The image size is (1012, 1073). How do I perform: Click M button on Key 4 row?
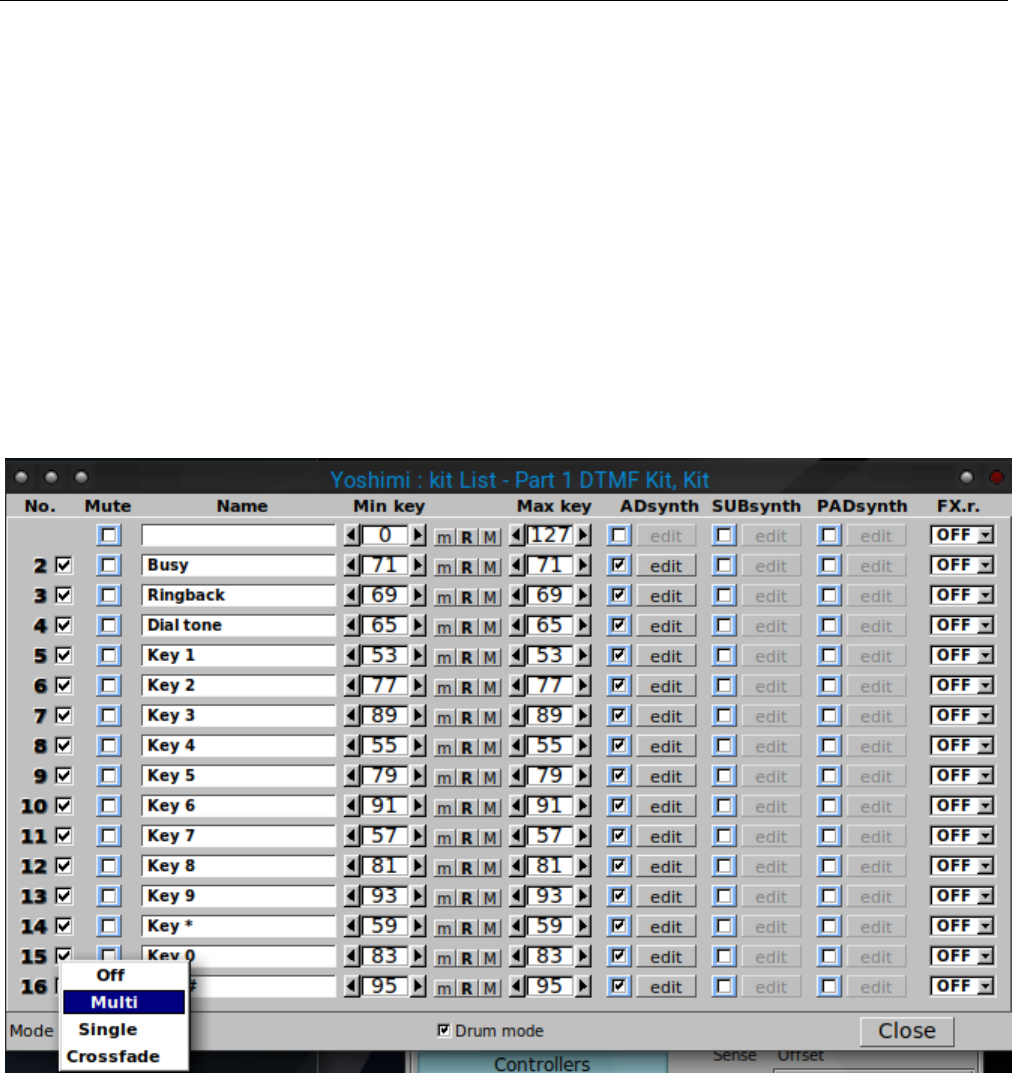point(490,748)
